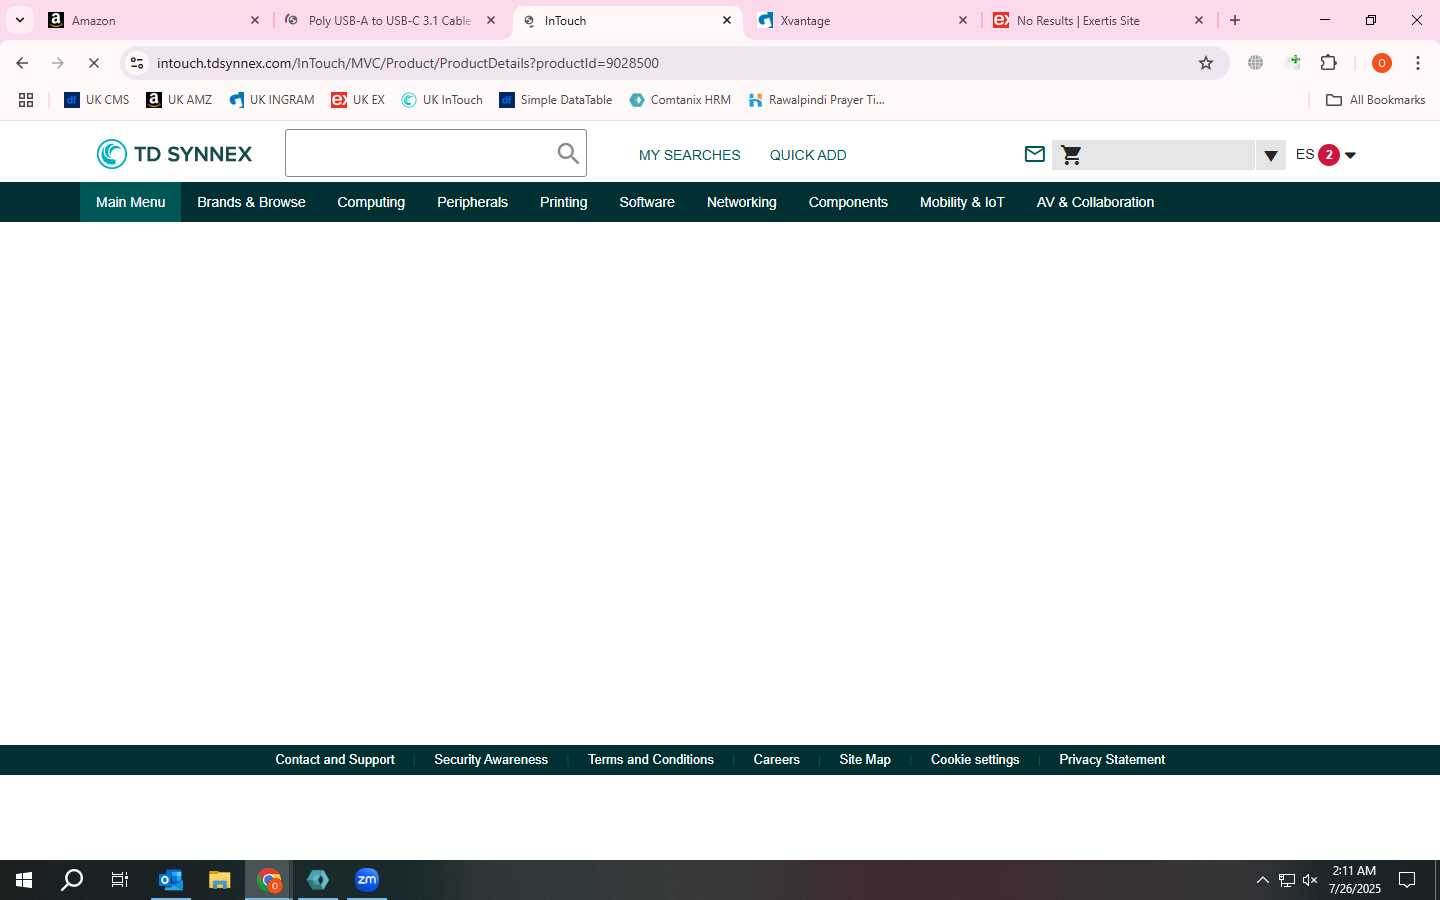Open the ES account dropdown
Viewport: 1440px width, 900px height.
tap(1325, 154)
